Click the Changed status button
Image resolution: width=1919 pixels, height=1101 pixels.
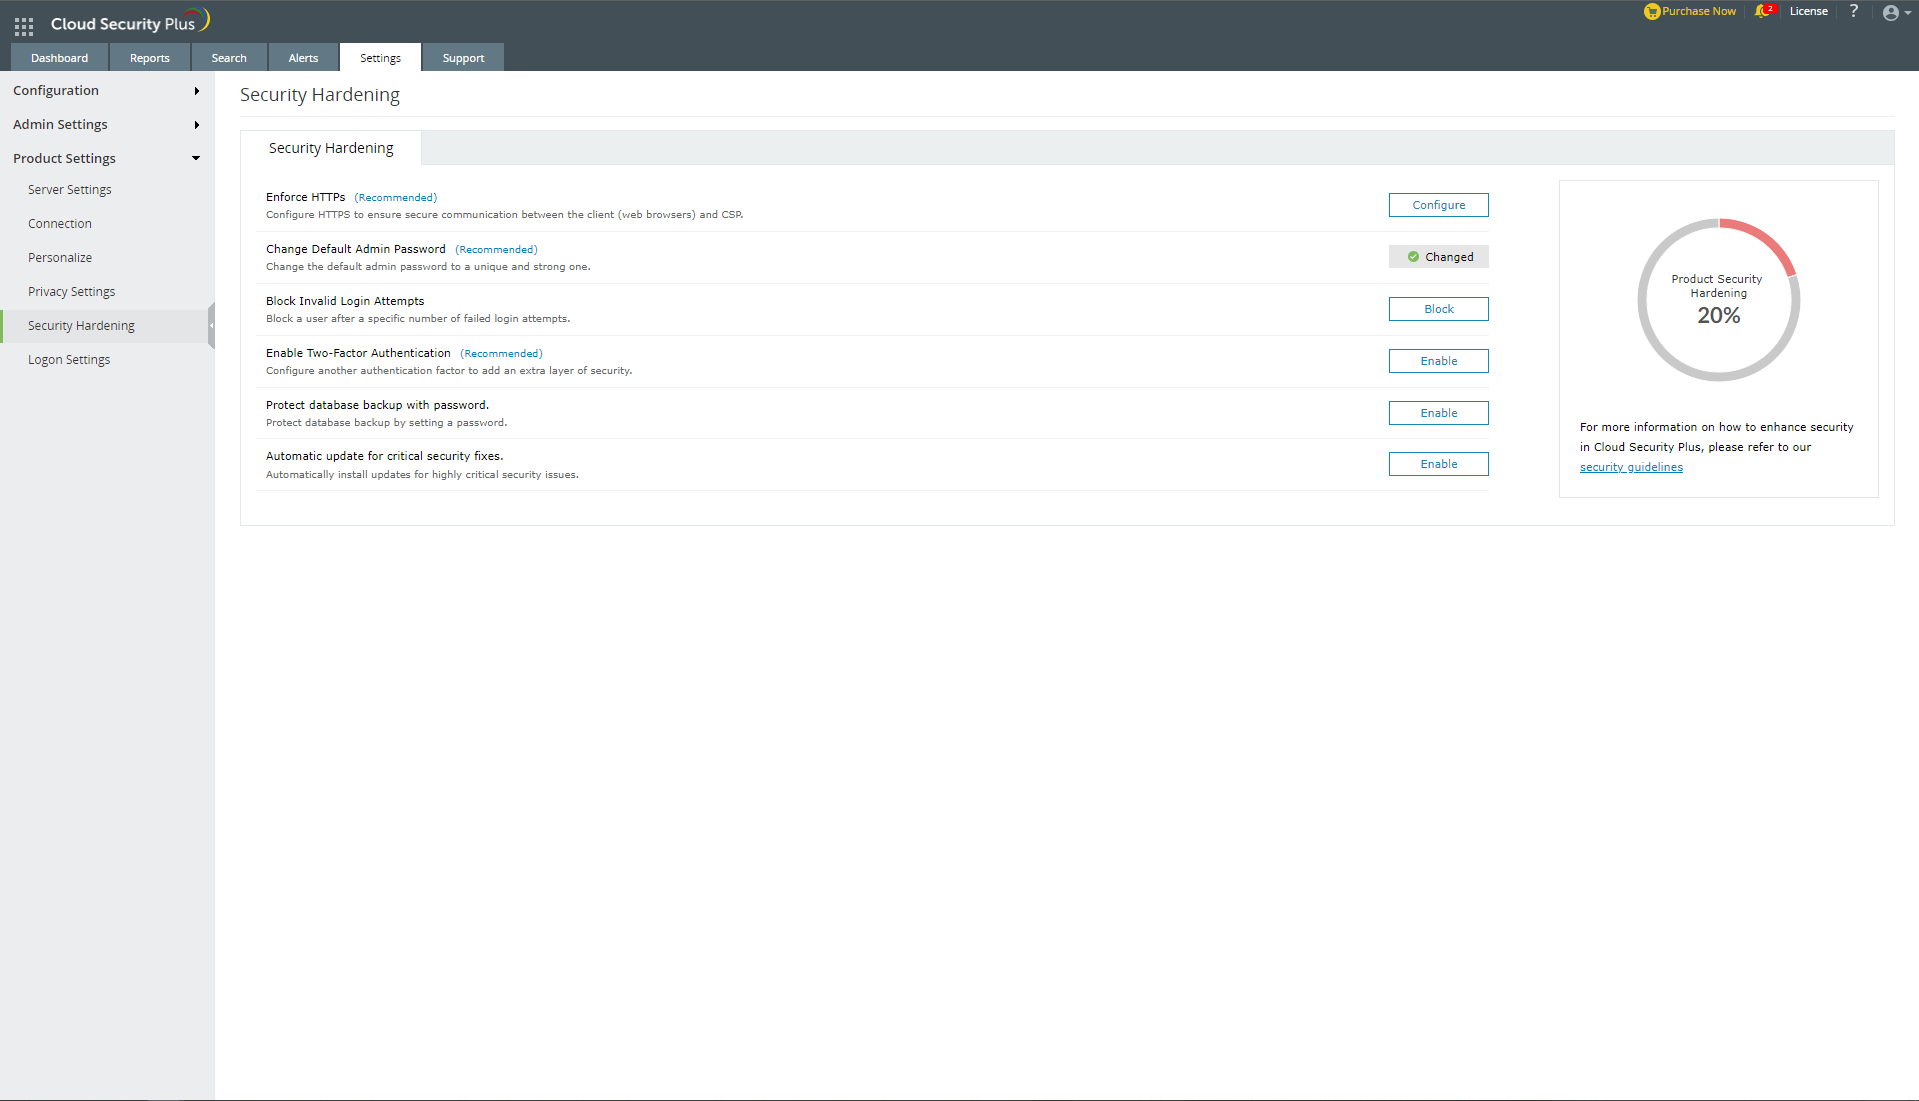coord(1438,257)
